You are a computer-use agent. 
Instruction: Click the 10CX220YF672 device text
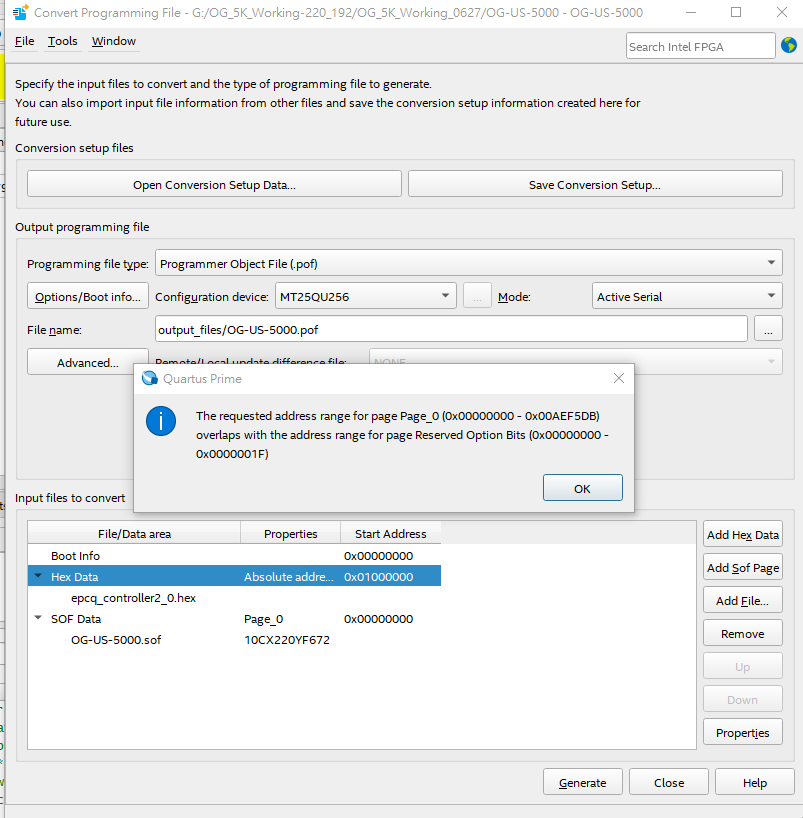point(286,639)
